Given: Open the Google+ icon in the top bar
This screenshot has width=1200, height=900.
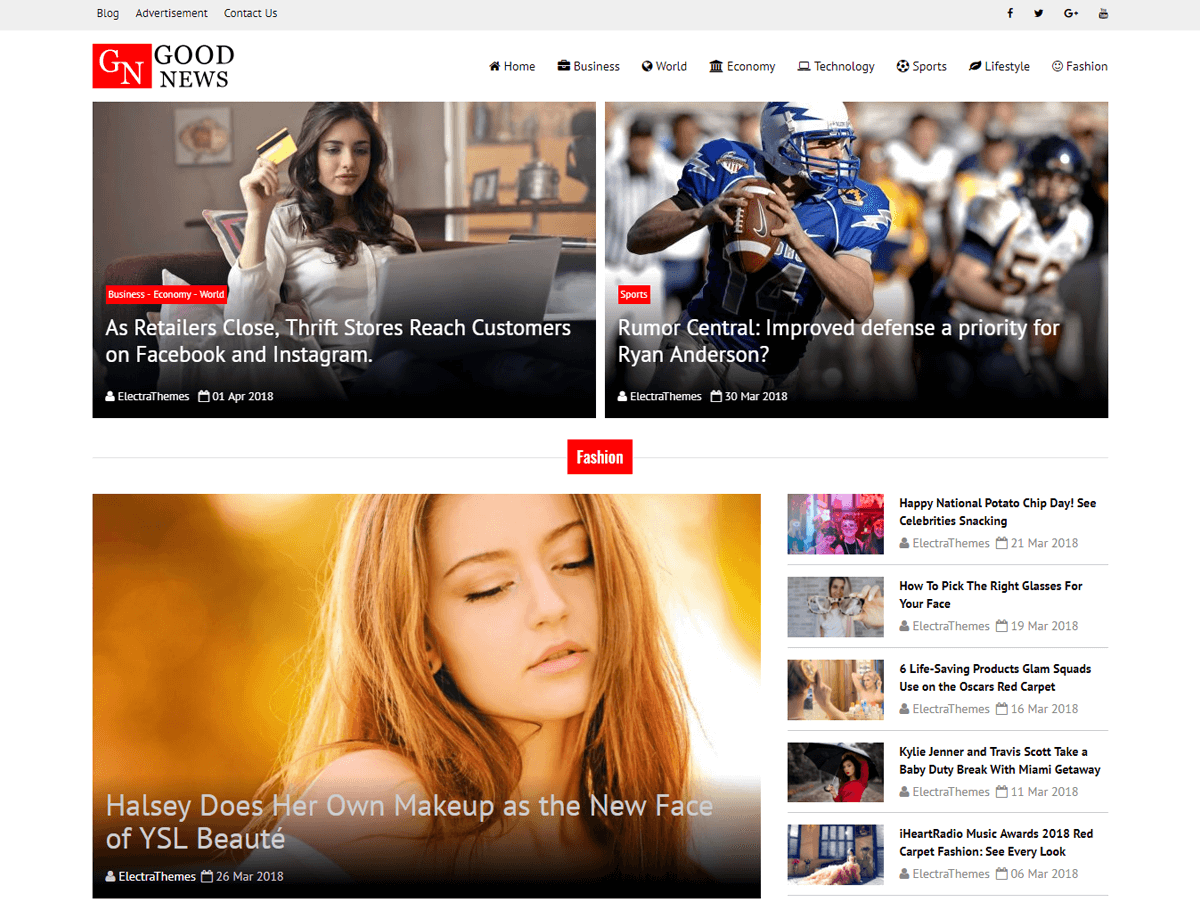Looking at the screenshot, I should pyautogui.click(x=1070, y=13).
